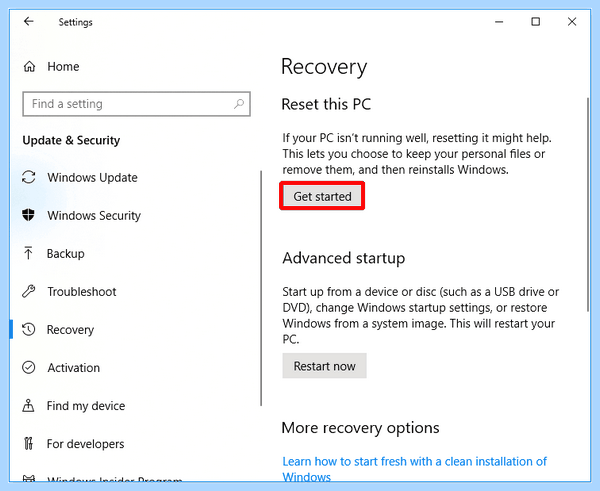Image resolution: width=600 pixels, height=491 pixels.
Task: Close the Settings window
Action: click(572, 21)
